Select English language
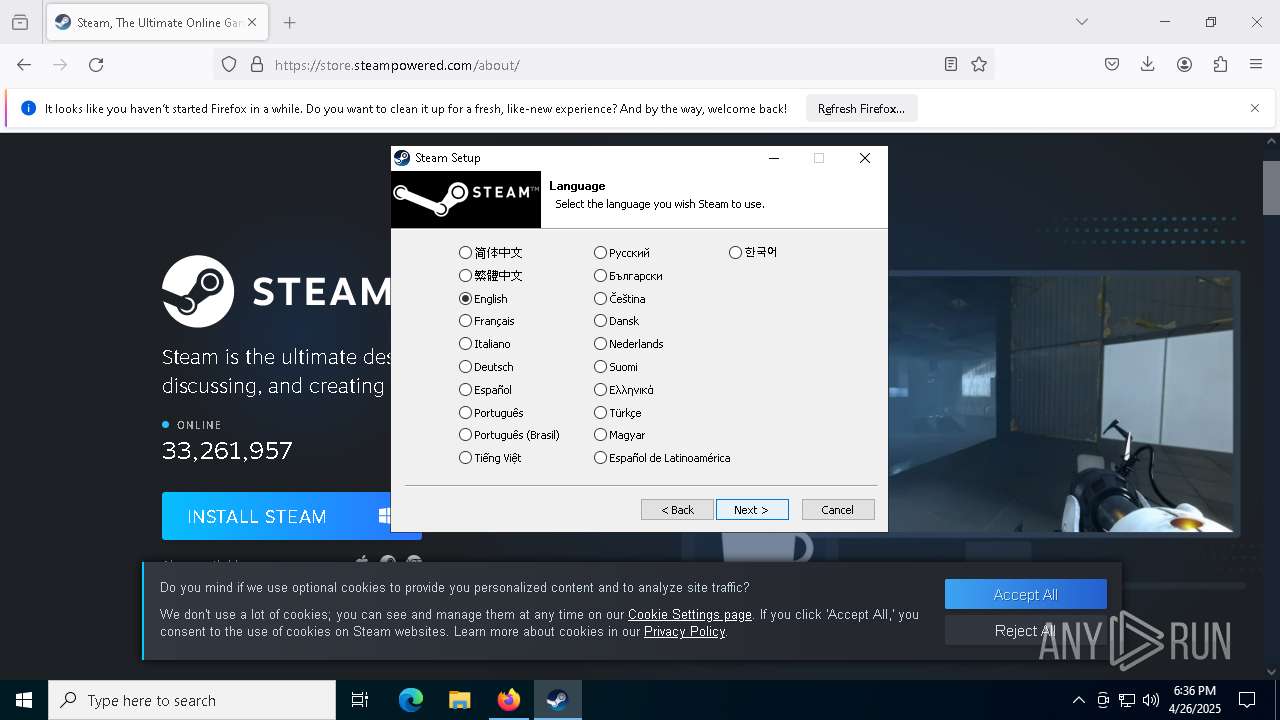Image resolution: width=1280 pixels, height=720 pixels. click(483, 299)
